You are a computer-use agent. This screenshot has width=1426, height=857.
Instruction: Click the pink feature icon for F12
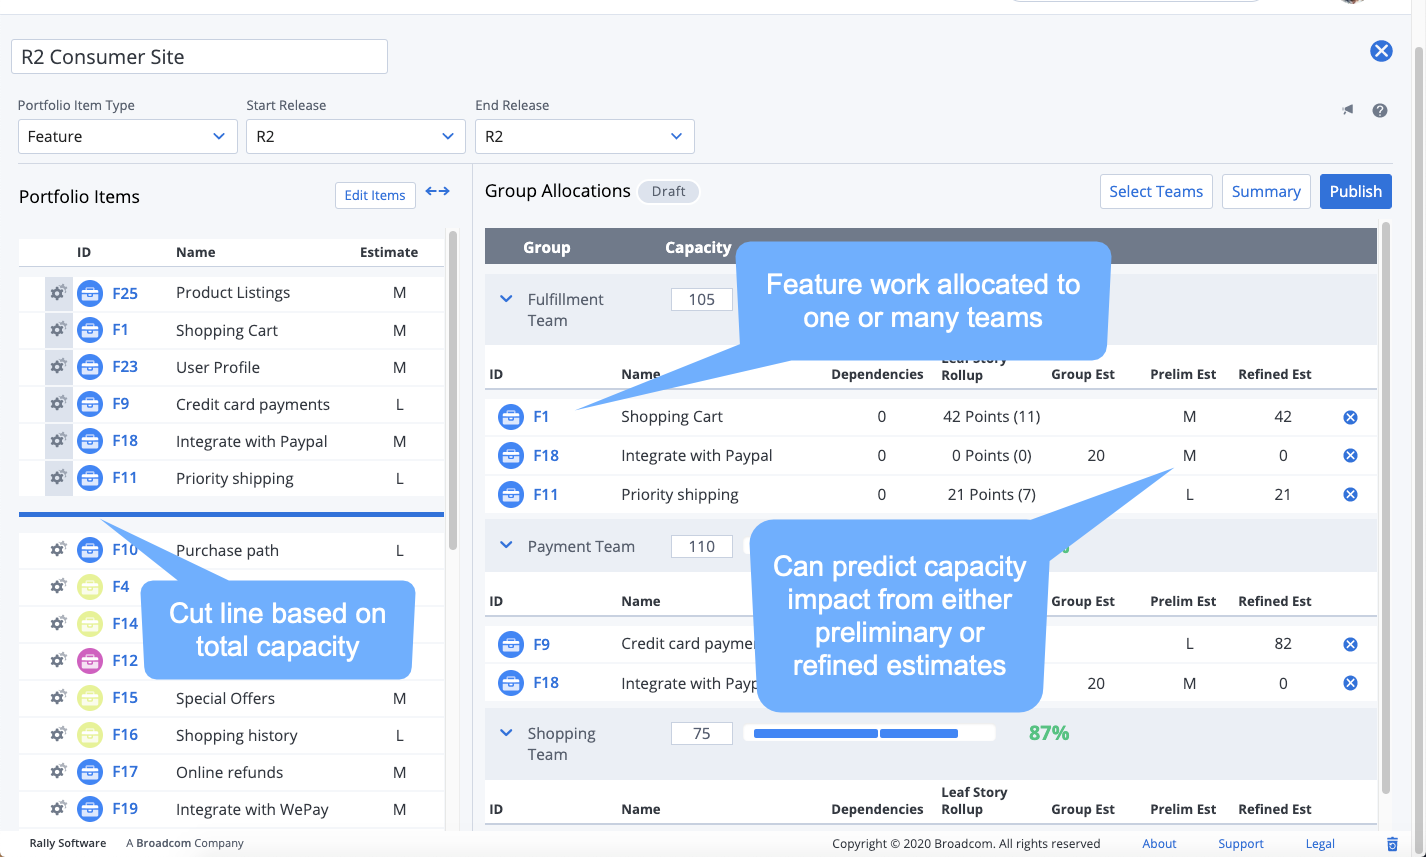[90, 660]
